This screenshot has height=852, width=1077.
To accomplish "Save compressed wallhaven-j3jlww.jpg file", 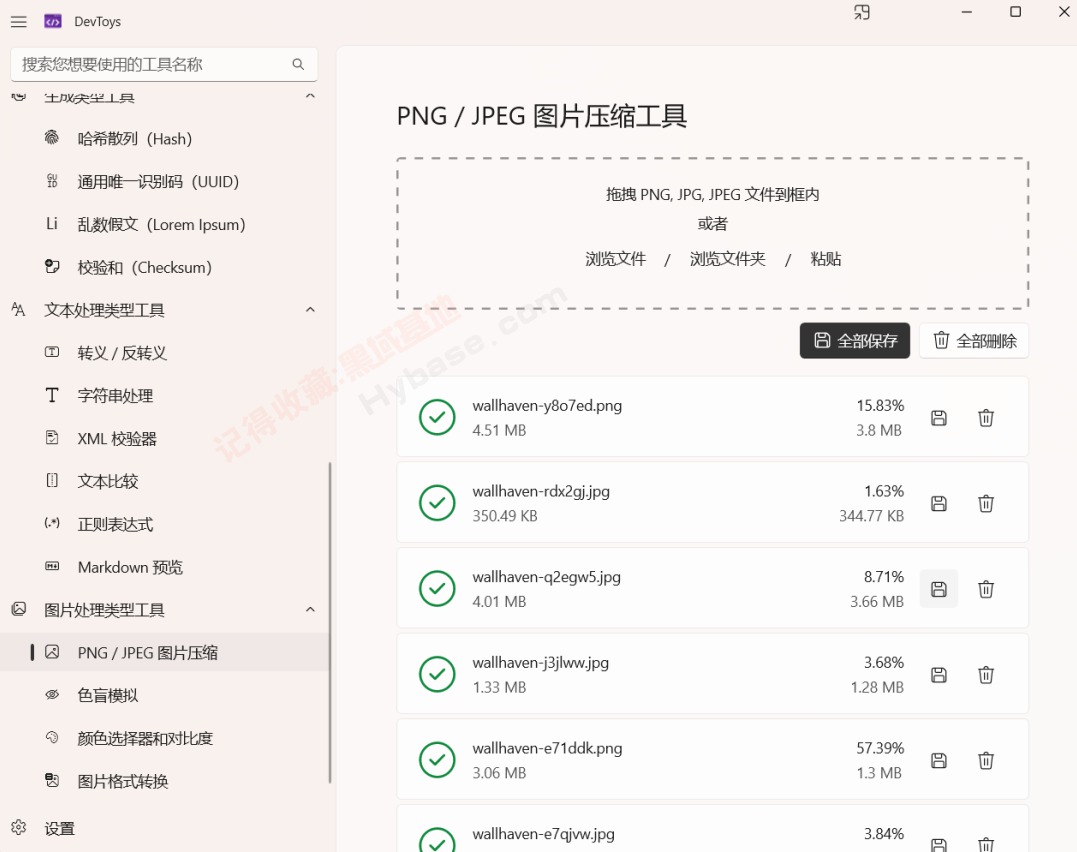I will [x=939, y=675].
